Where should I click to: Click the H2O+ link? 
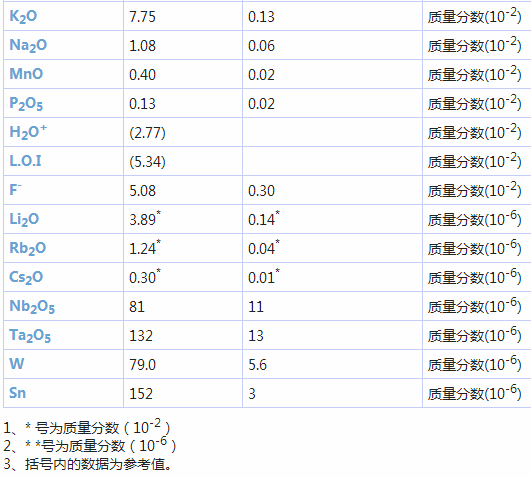pos(28,132)
